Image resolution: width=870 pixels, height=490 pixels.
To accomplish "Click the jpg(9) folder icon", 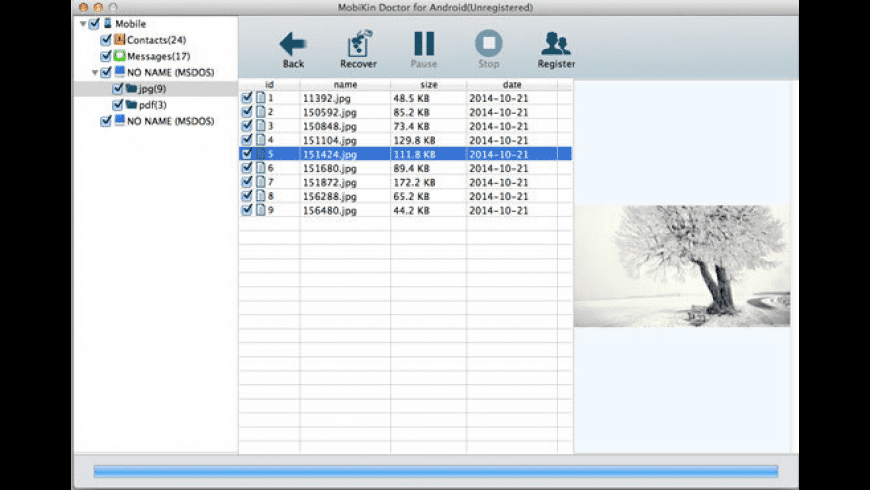I will pyautogui.click(x=131, y=88).
